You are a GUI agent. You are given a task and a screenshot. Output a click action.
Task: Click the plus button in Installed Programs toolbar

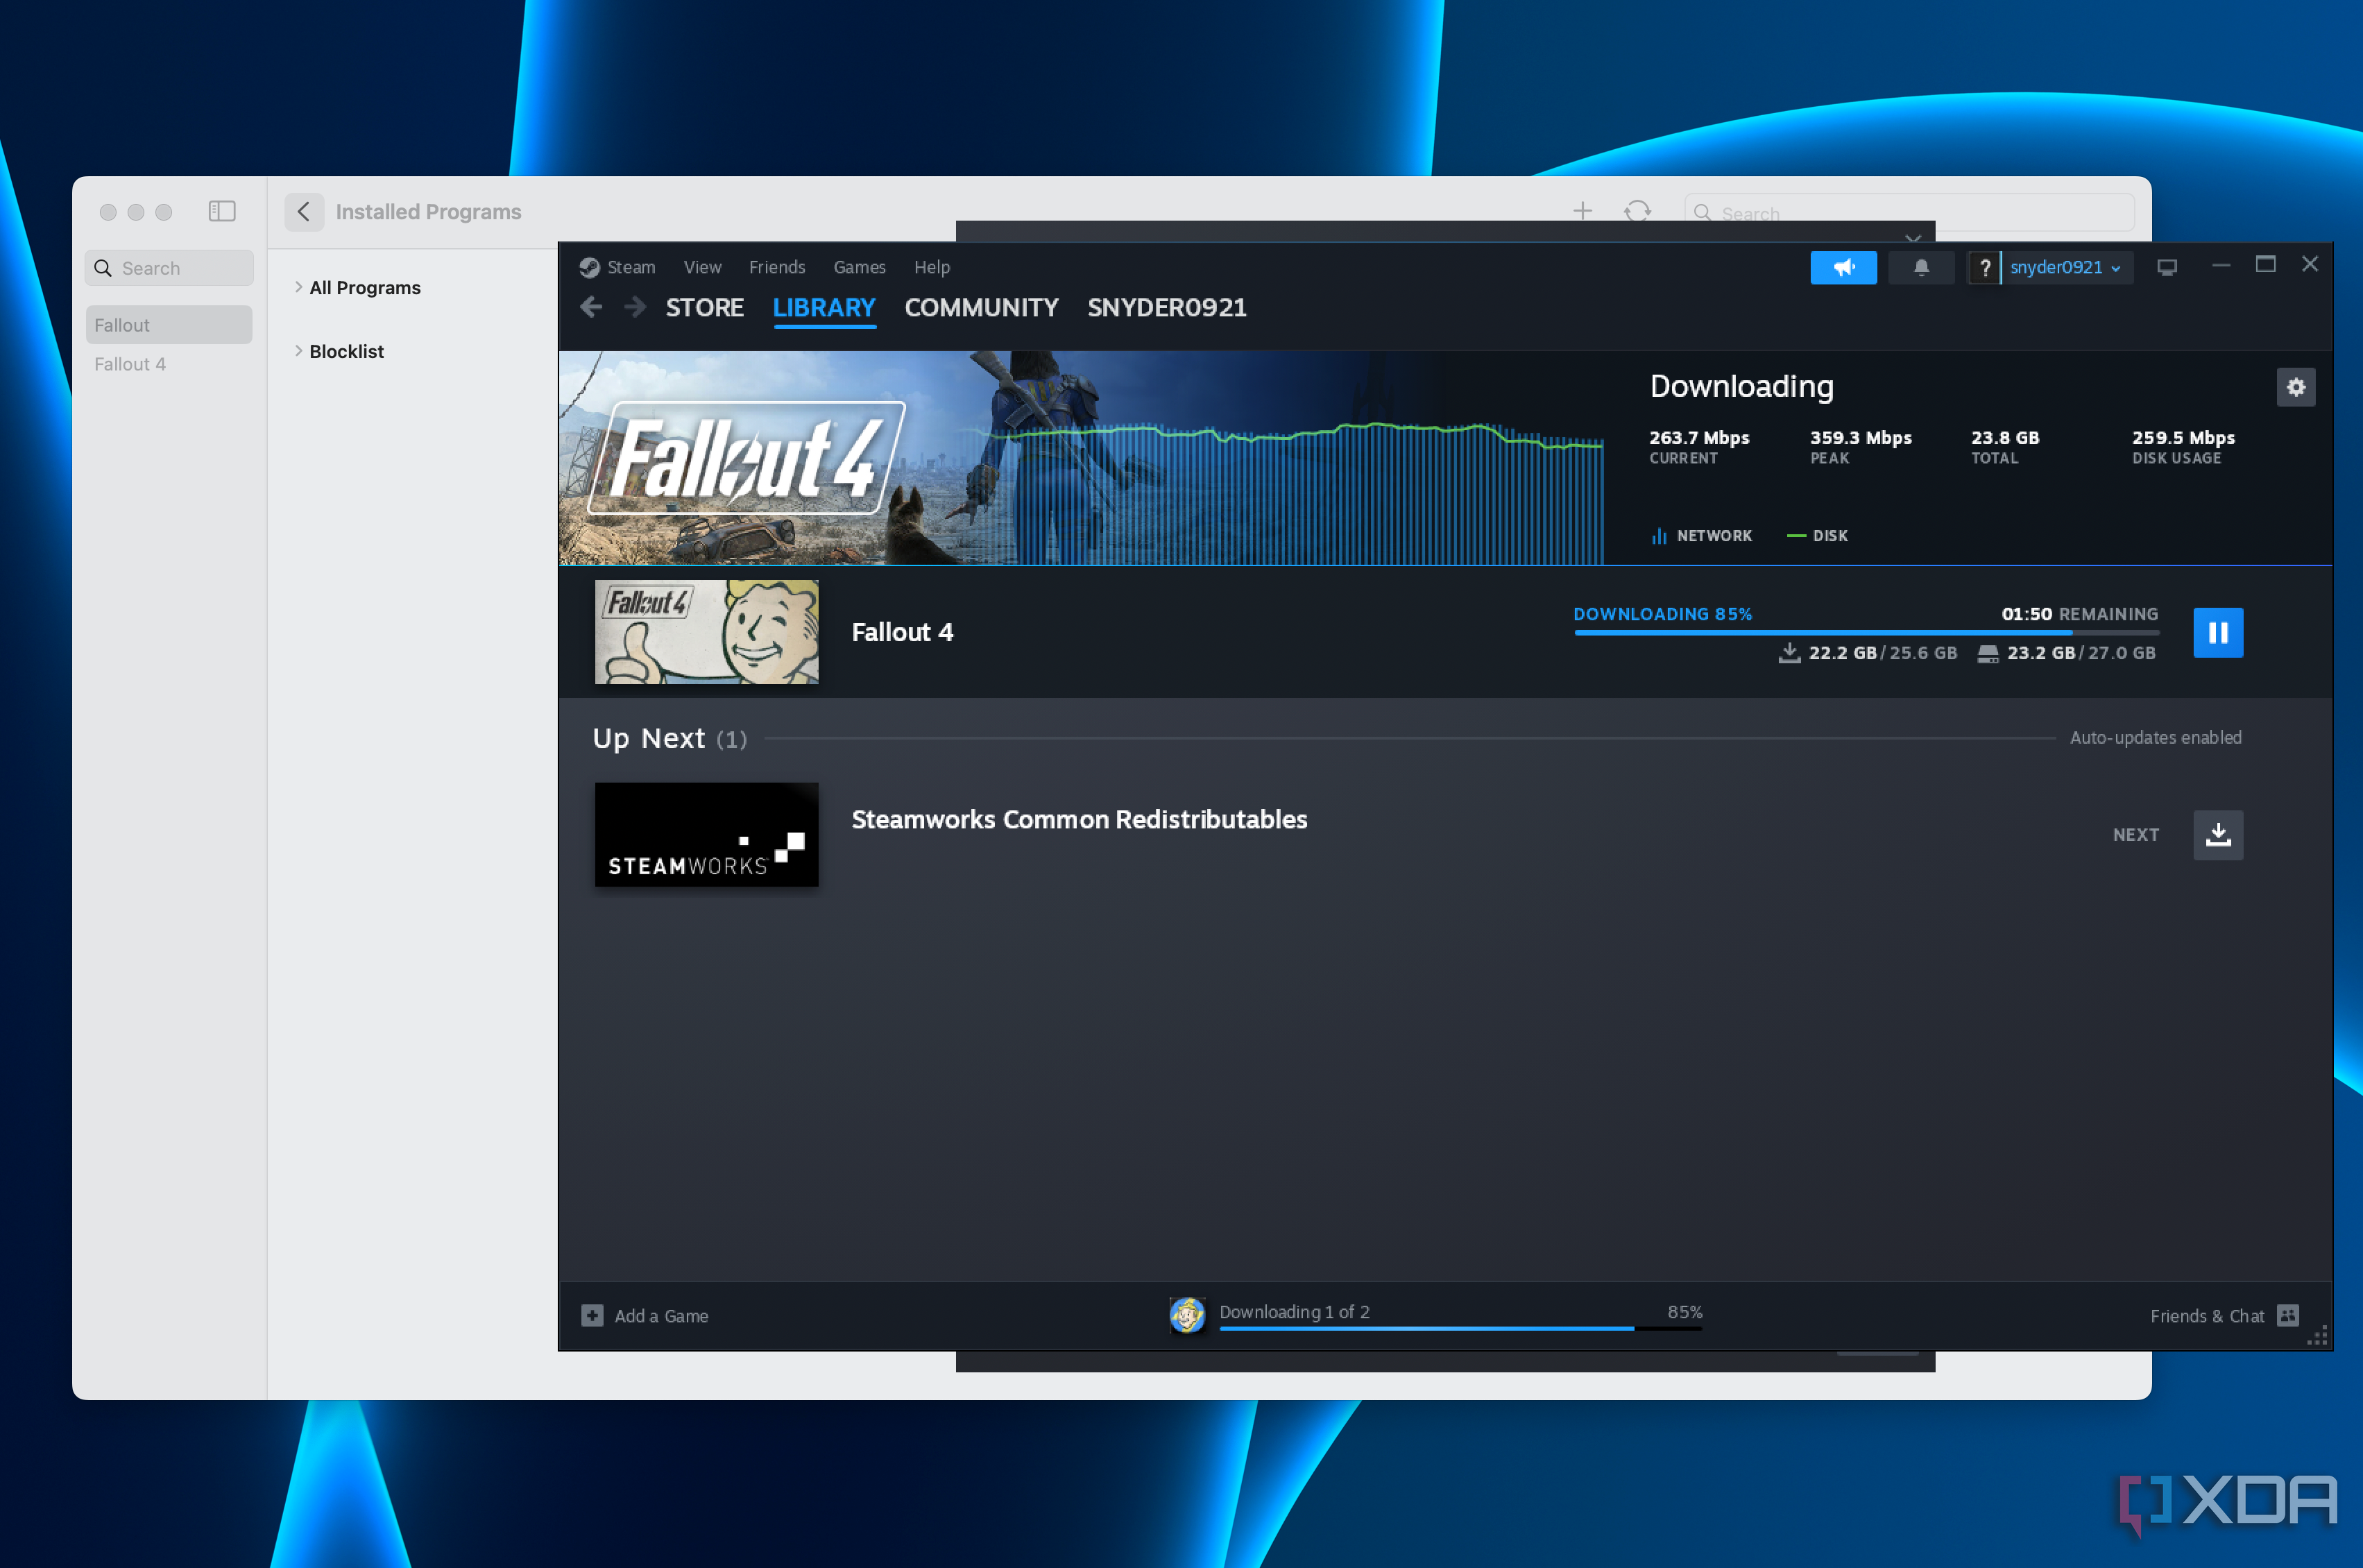pos(1582,211)
